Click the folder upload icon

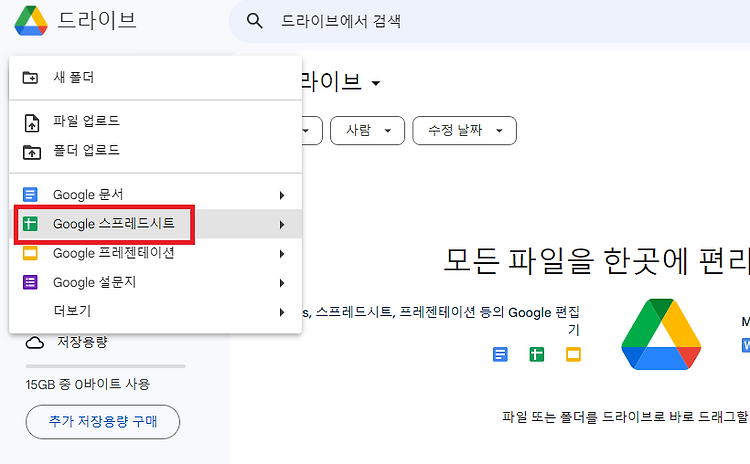tap(32, 152)
